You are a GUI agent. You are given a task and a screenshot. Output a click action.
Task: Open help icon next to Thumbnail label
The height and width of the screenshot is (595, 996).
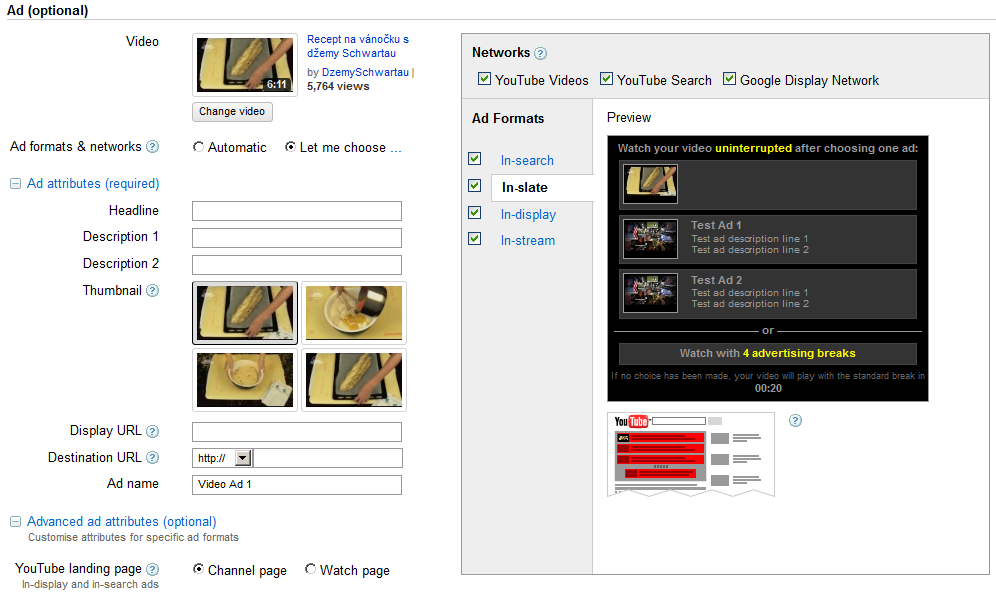point(153,291)
